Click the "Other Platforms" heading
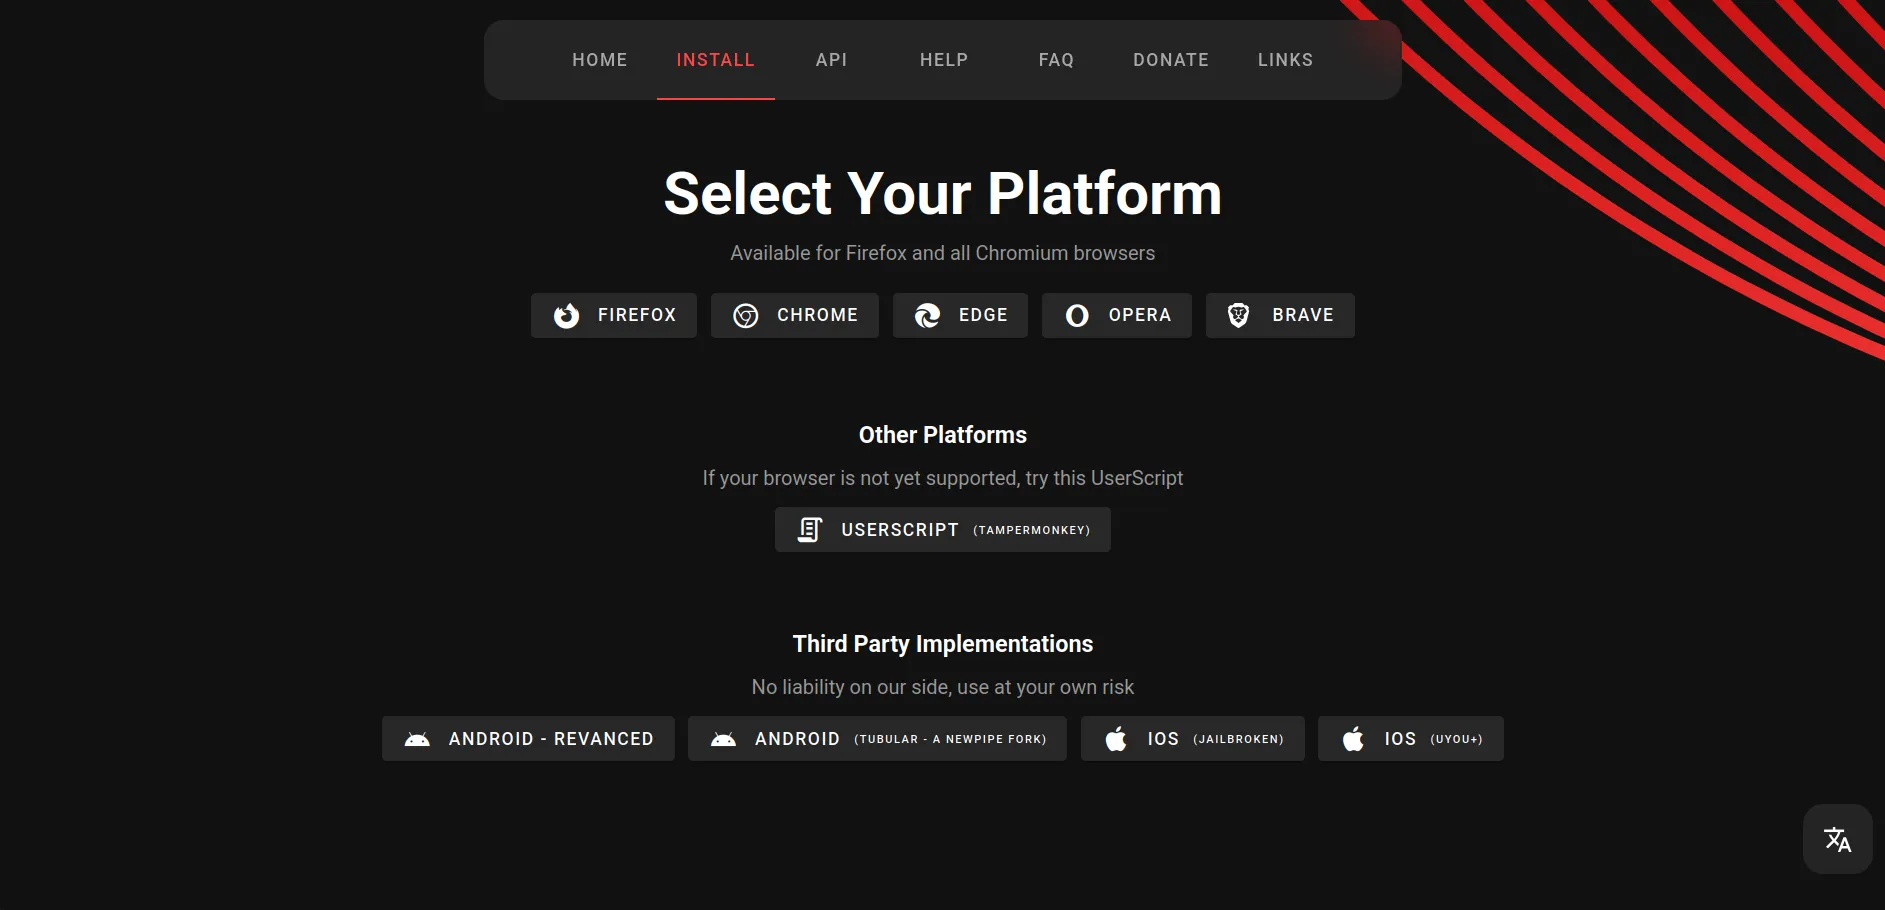This screenshot has height=910, width=1885. [x=943, y=435]
